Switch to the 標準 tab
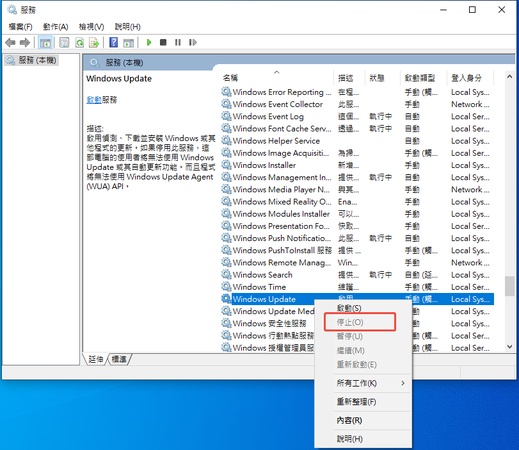Image resolution: width=519 pixels, height=450 pixels. point(119,359)
